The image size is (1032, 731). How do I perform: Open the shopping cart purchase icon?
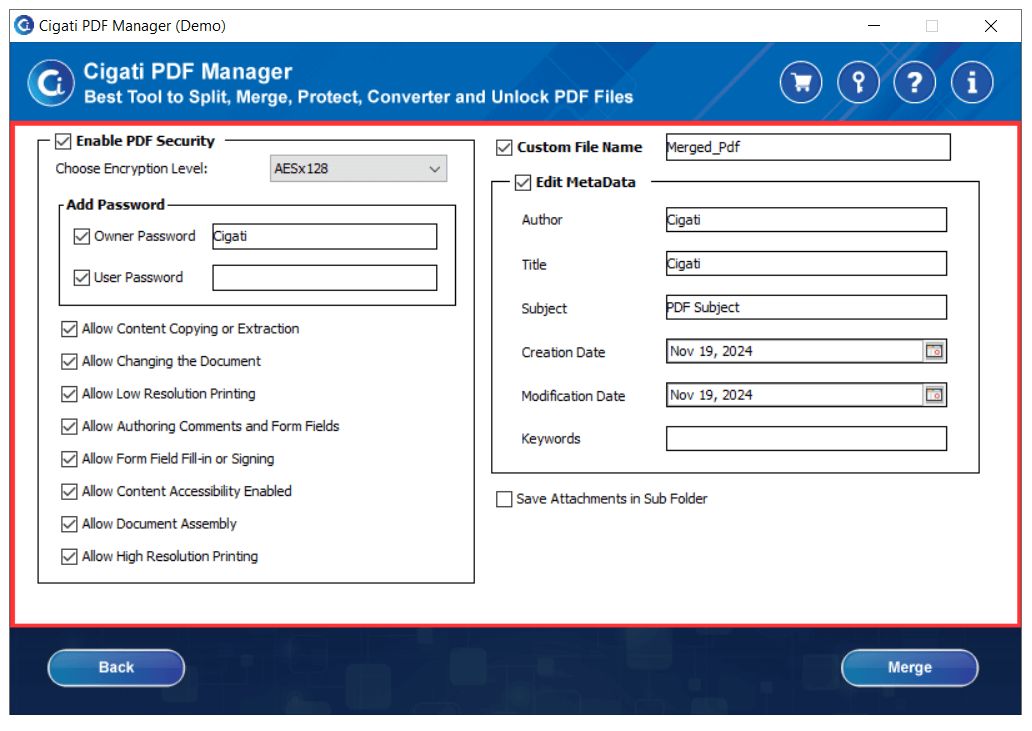click(800, 82)
